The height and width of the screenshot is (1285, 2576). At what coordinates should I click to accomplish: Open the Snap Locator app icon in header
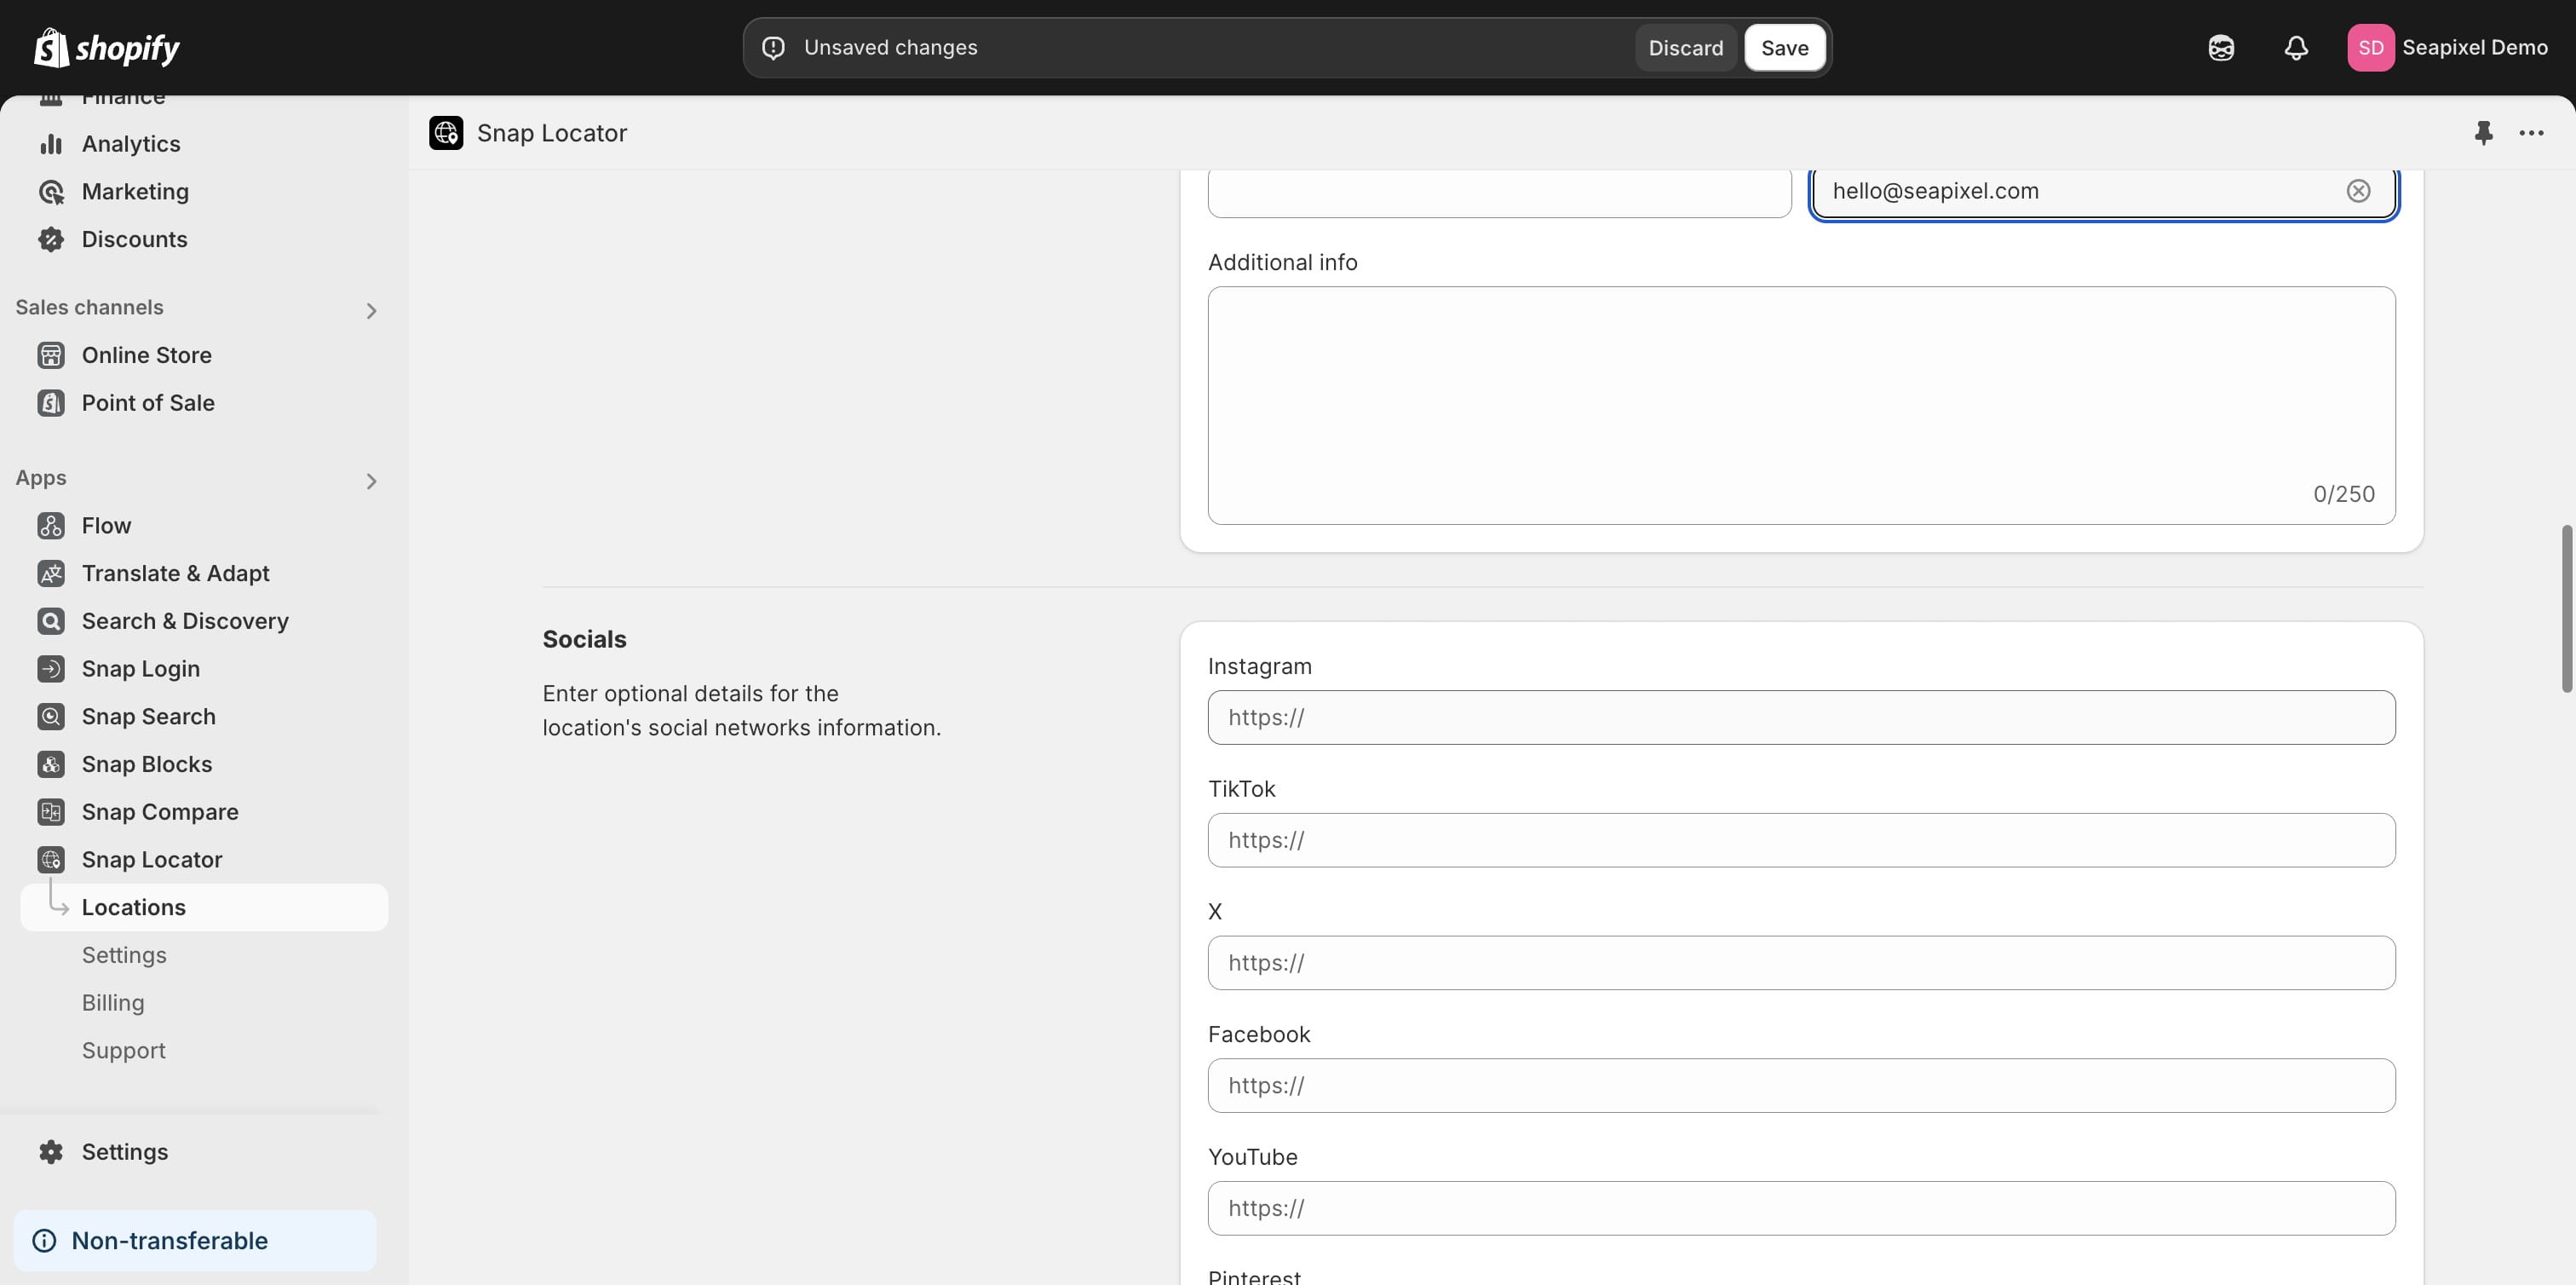coord(445,132)
